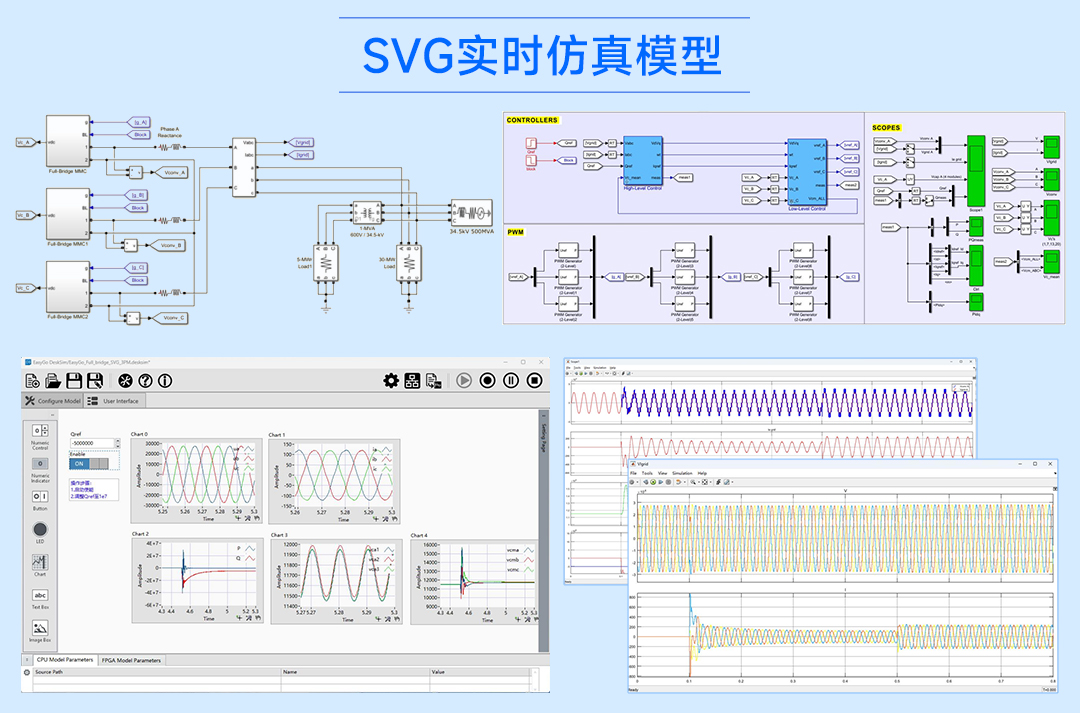
Task: Stop the simulation with the square button
Action: pyautogui.click(x=534, y=380)
